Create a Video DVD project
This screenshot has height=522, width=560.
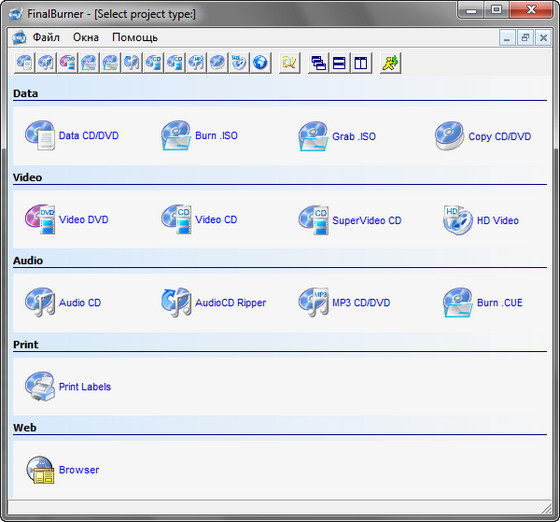point(67,219)
